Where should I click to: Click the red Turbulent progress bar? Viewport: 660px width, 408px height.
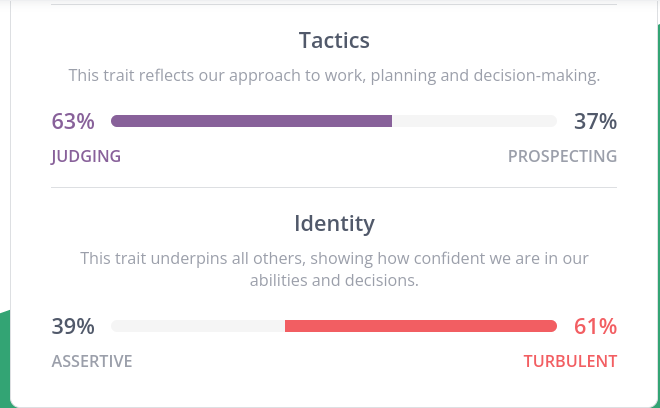[421, 326]
